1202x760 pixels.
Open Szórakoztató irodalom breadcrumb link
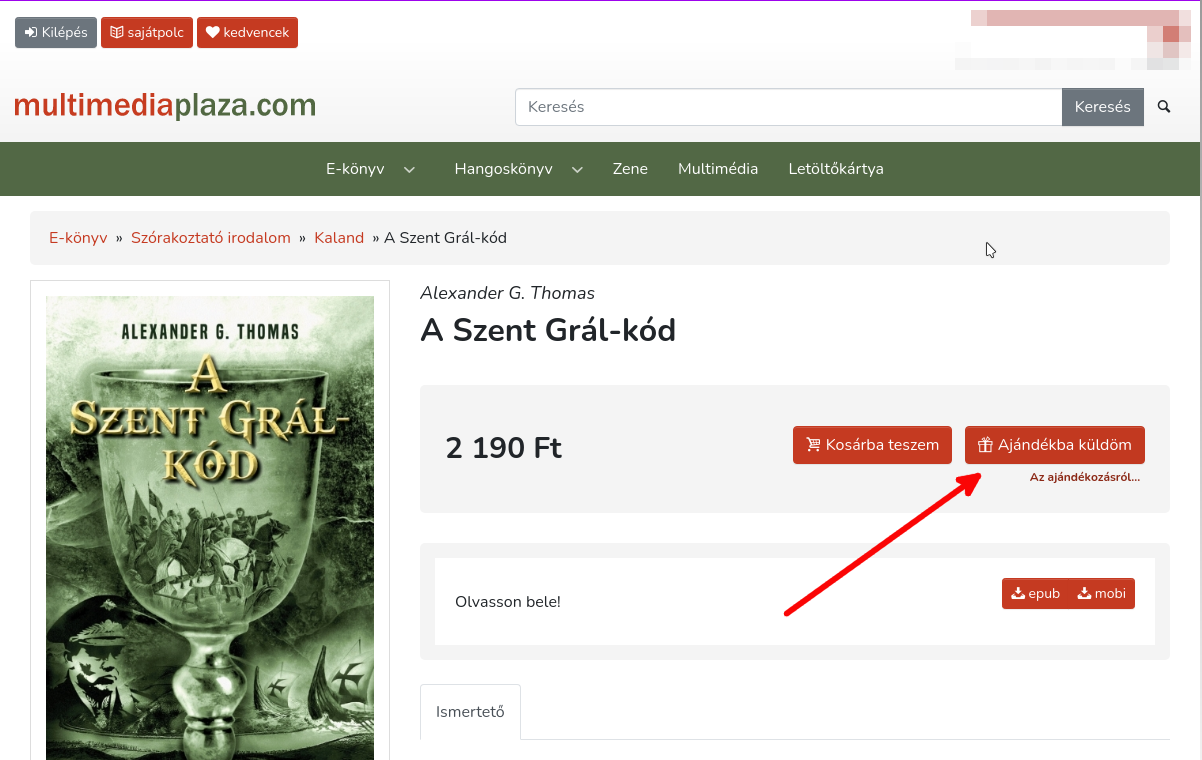click(x=210, y=238)
